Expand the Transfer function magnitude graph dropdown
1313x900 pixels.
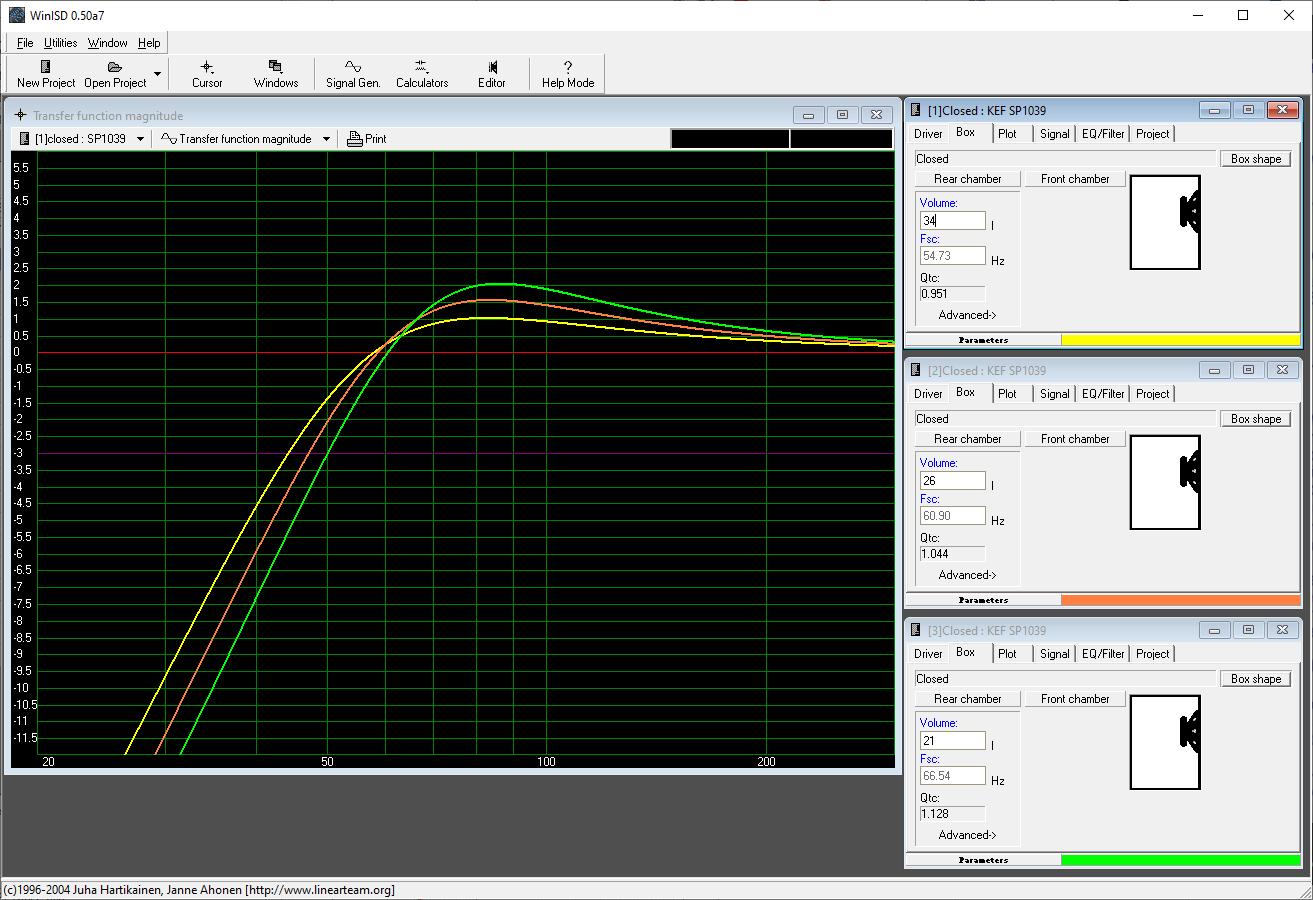327,139
